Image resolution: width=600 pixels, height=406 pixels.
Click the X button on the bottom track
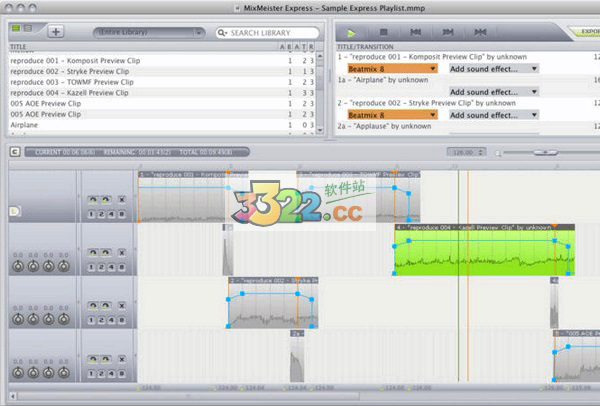[x=122, y=359]
